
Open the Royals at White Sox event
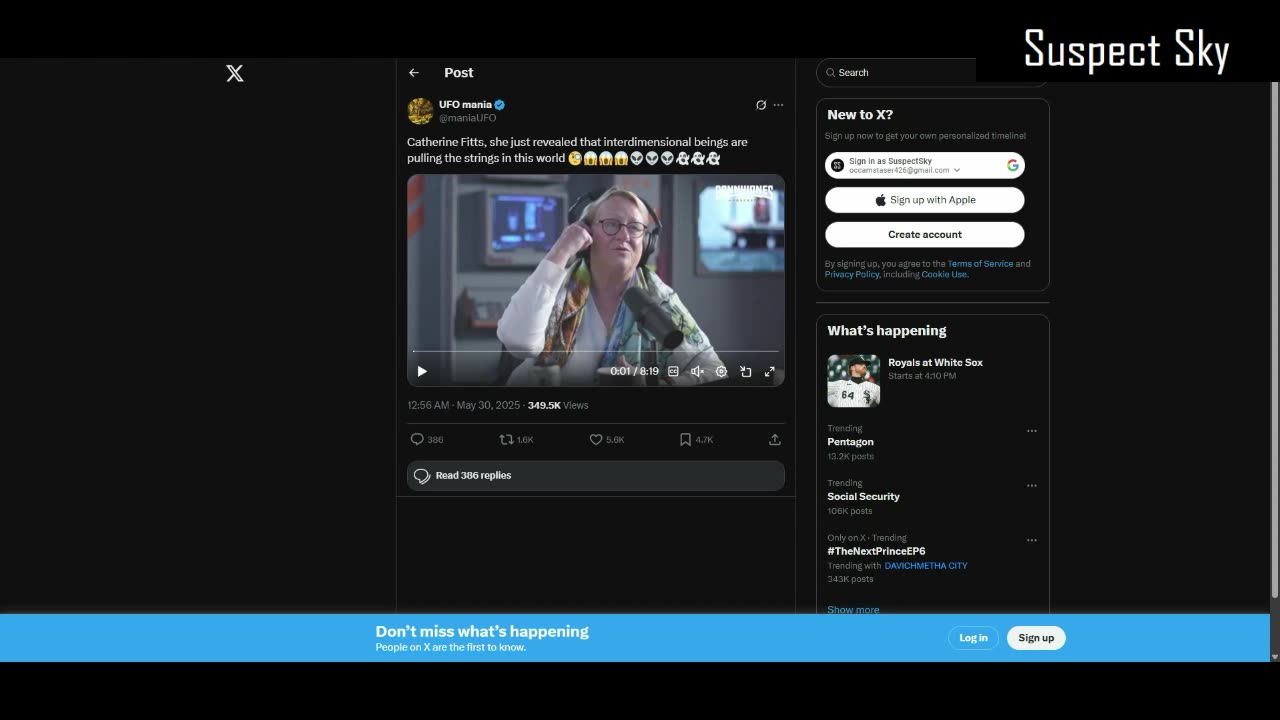[x=935, y=363]
